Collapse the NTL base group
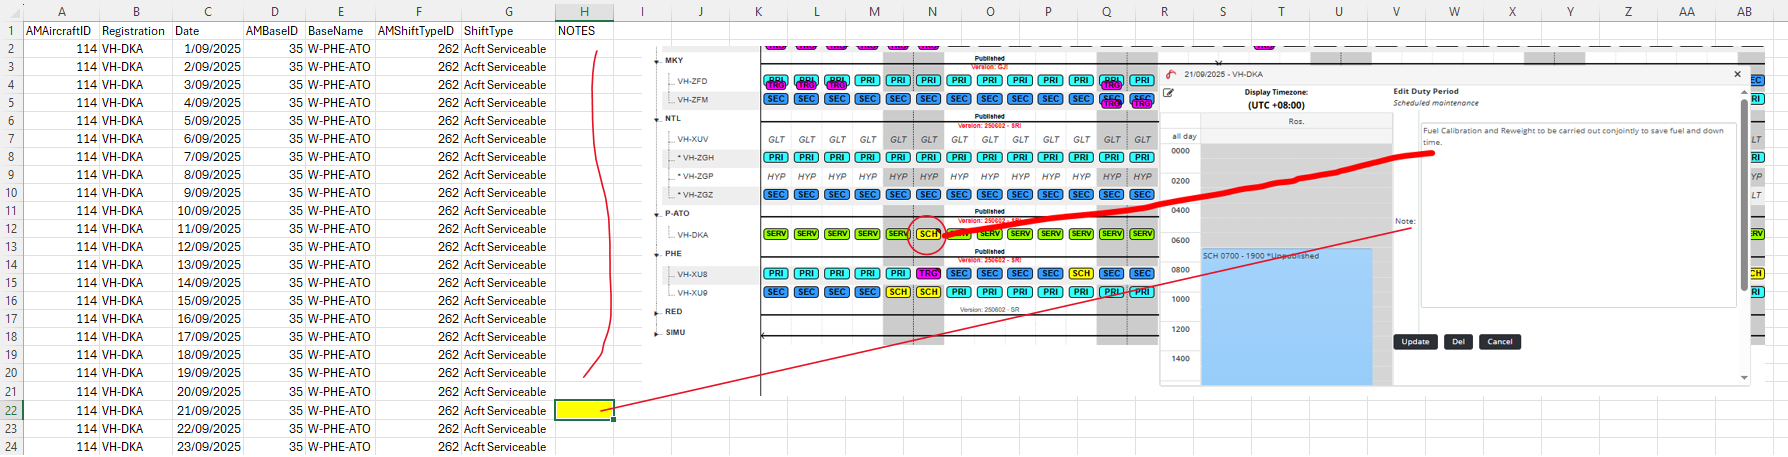The width and height of the screenshot is (1788, 457). (x=657, y=119)
